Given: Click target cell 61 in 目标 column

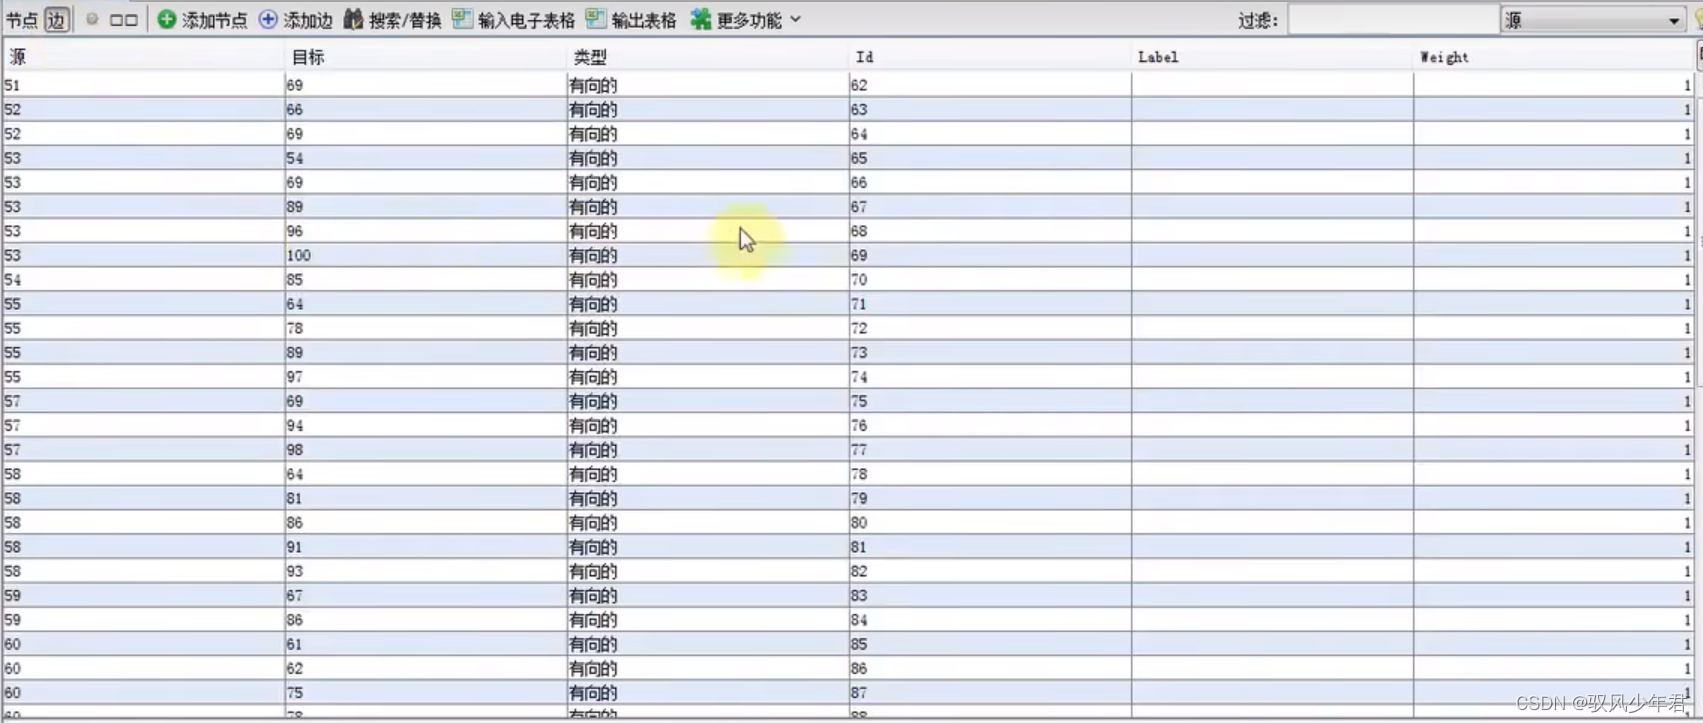Looking at the screenshot, I should click(425, 644).
